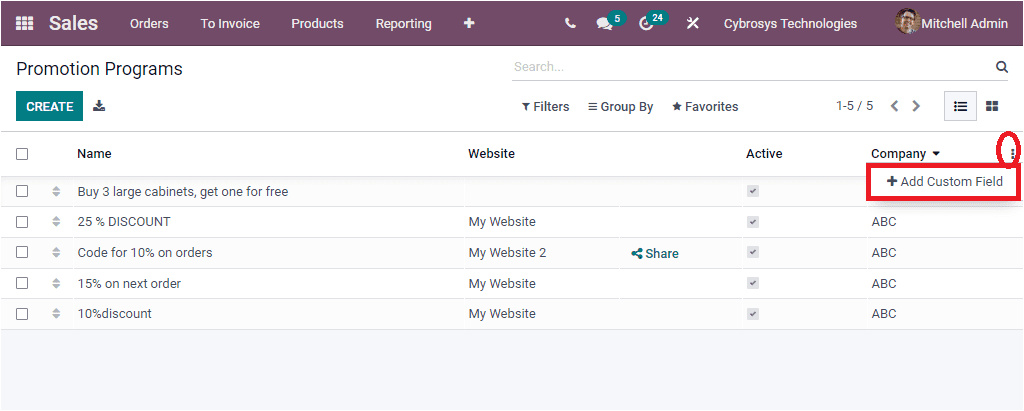The image size is (1024, 411).
Task: Toggle Active box for Buy 3 large cabinets
Action: point(753,191)
